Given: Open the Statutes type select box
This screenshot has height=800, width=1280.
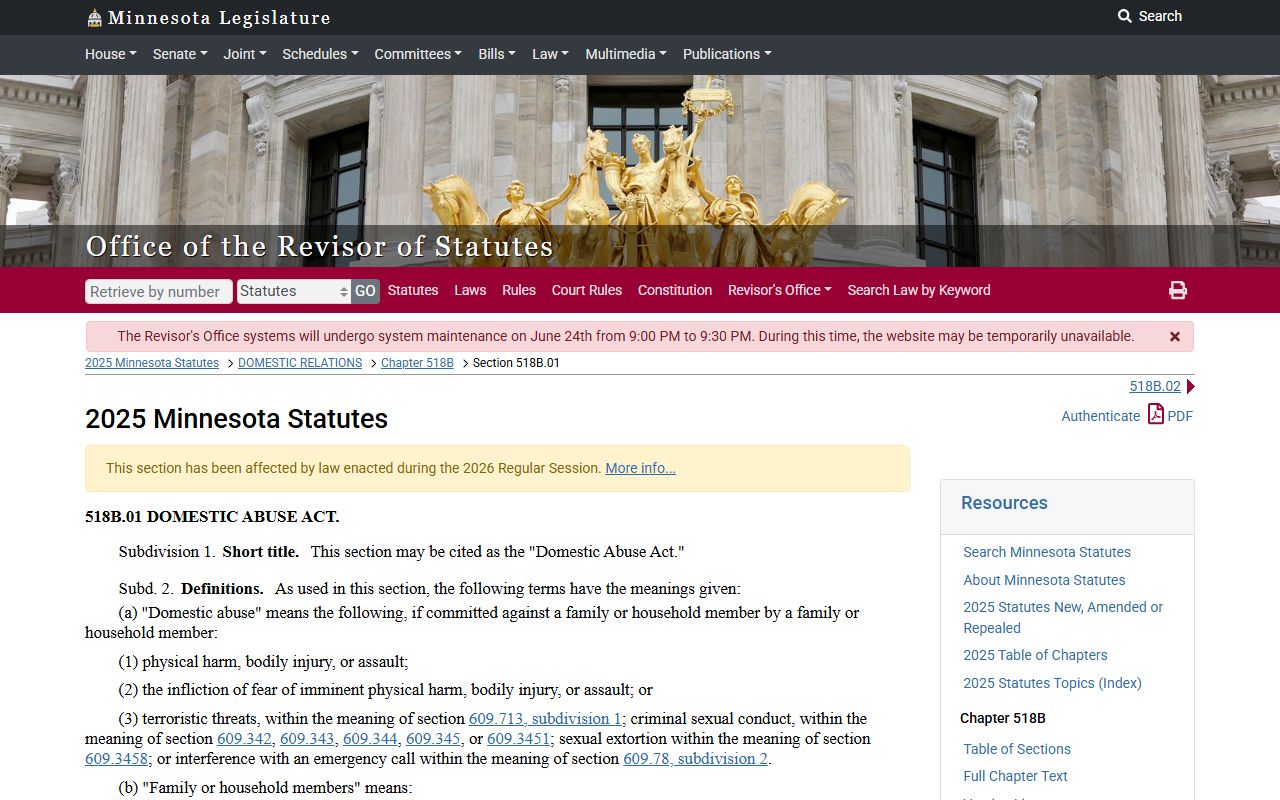Looking at the screenshot, I should point(294,291).
